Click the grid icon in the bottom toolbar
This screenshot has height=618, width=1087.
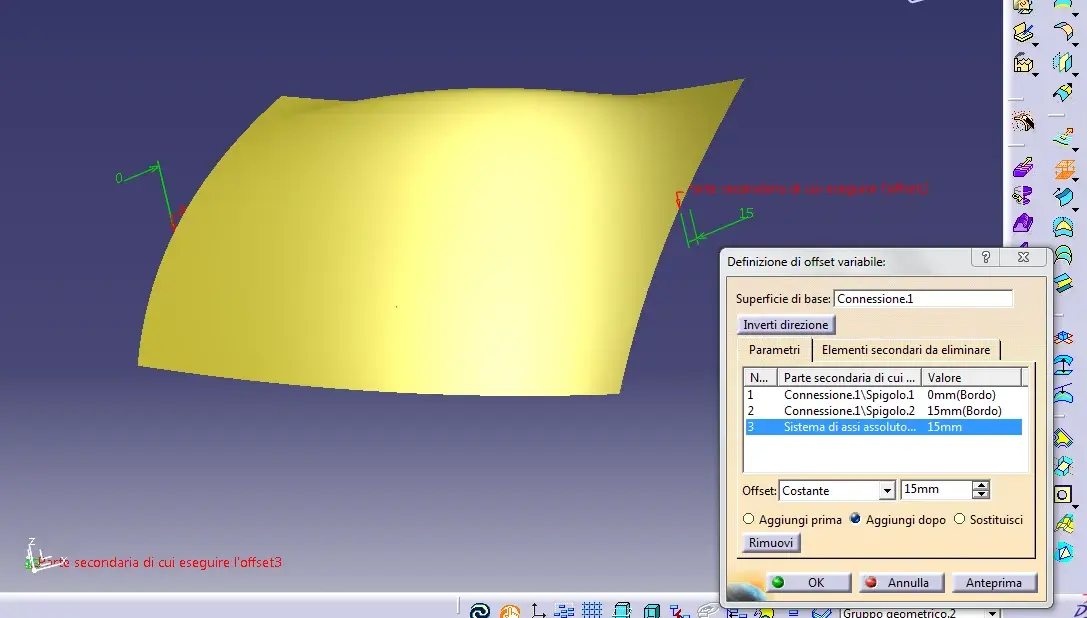(x=592, y=609)
